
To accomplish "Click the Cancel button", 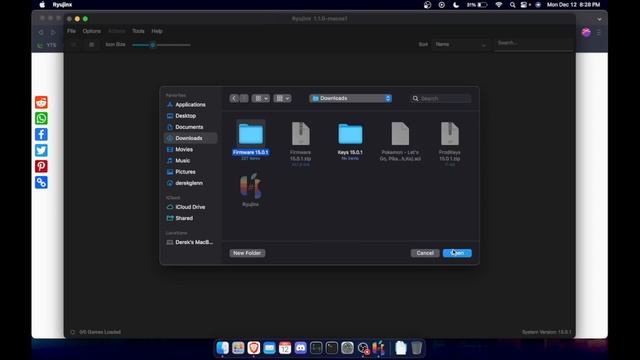I will (x=425, y=253).
